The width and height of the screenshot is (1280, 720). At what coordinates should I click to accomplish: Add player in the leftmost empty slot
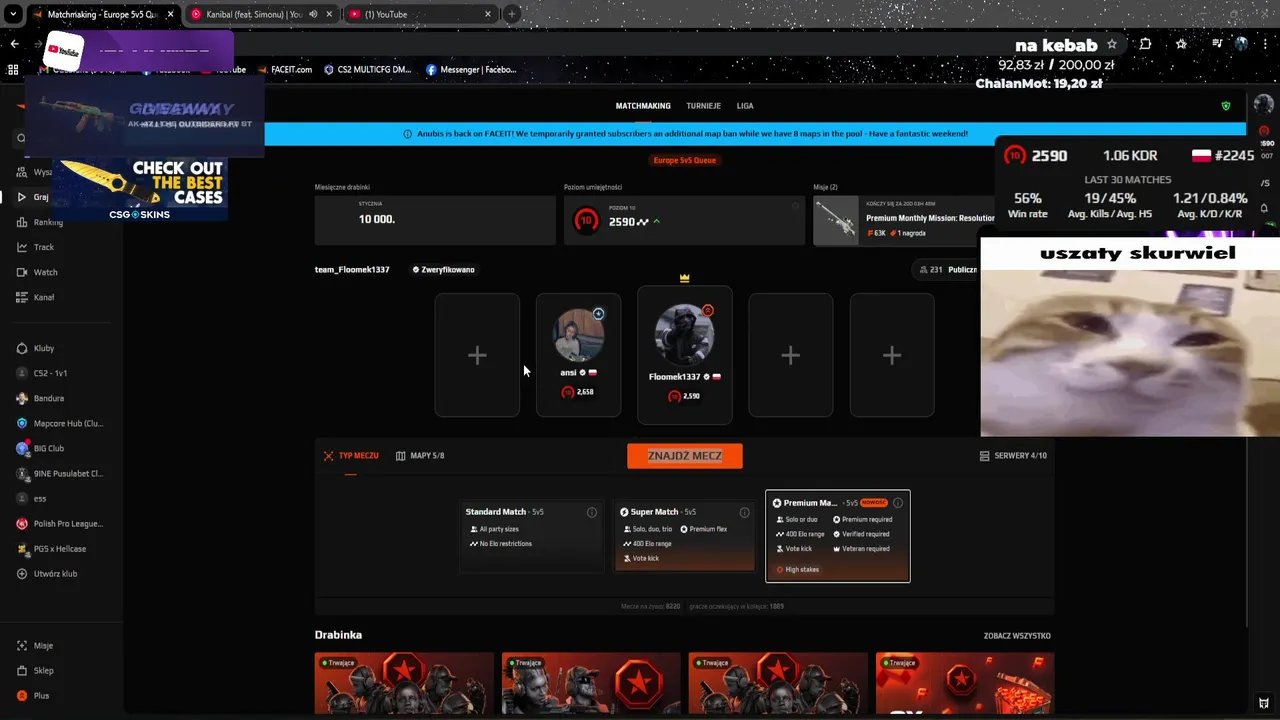[x=477, y=355]
